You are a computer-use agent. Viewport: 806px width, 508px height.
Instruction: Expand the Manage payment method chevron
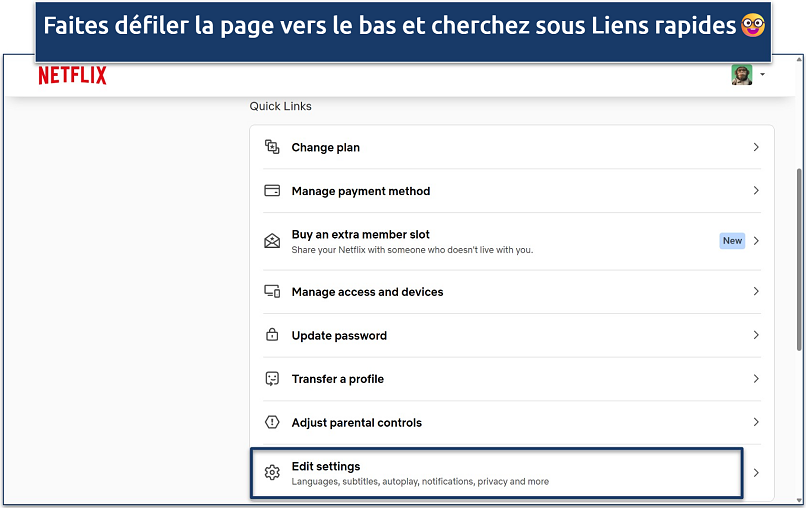click(x=756, y=191)
